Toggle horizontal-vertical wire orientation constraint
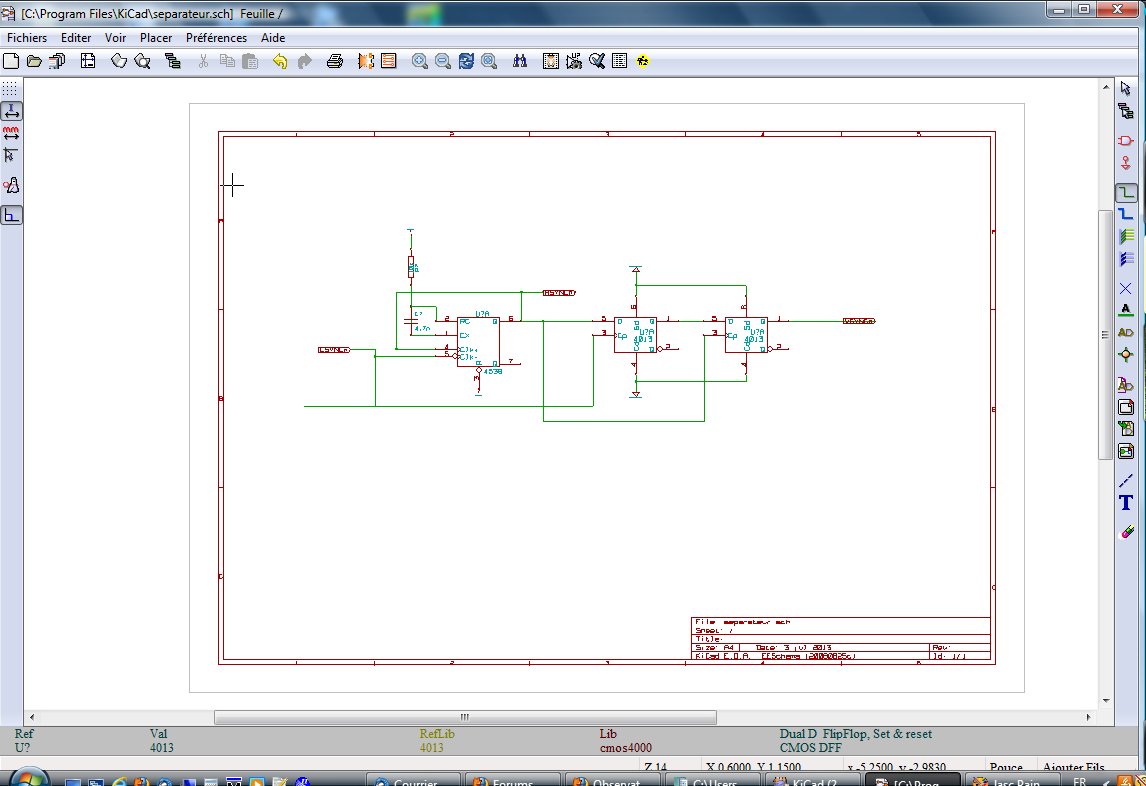Screen dimensions: 1146x786 11,215
